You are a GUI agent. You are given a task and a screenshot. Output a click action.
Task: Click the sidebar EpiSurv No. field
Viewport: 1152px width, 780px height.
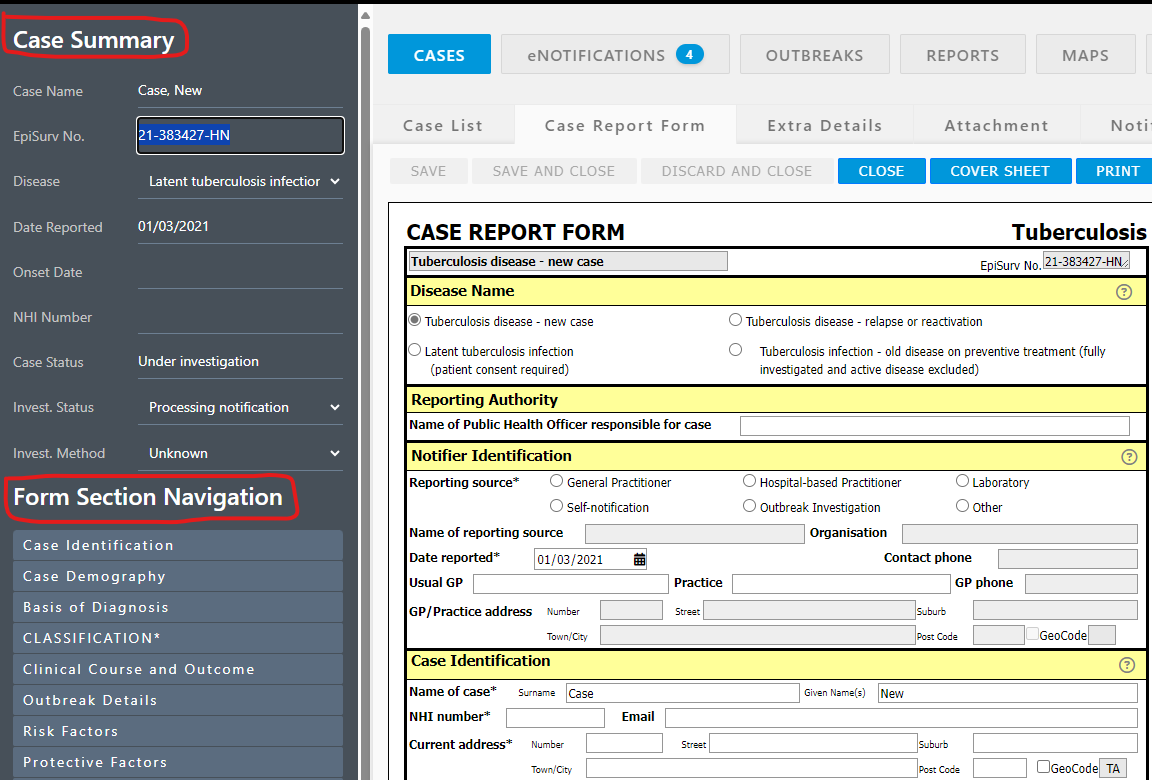pos(240,135)
